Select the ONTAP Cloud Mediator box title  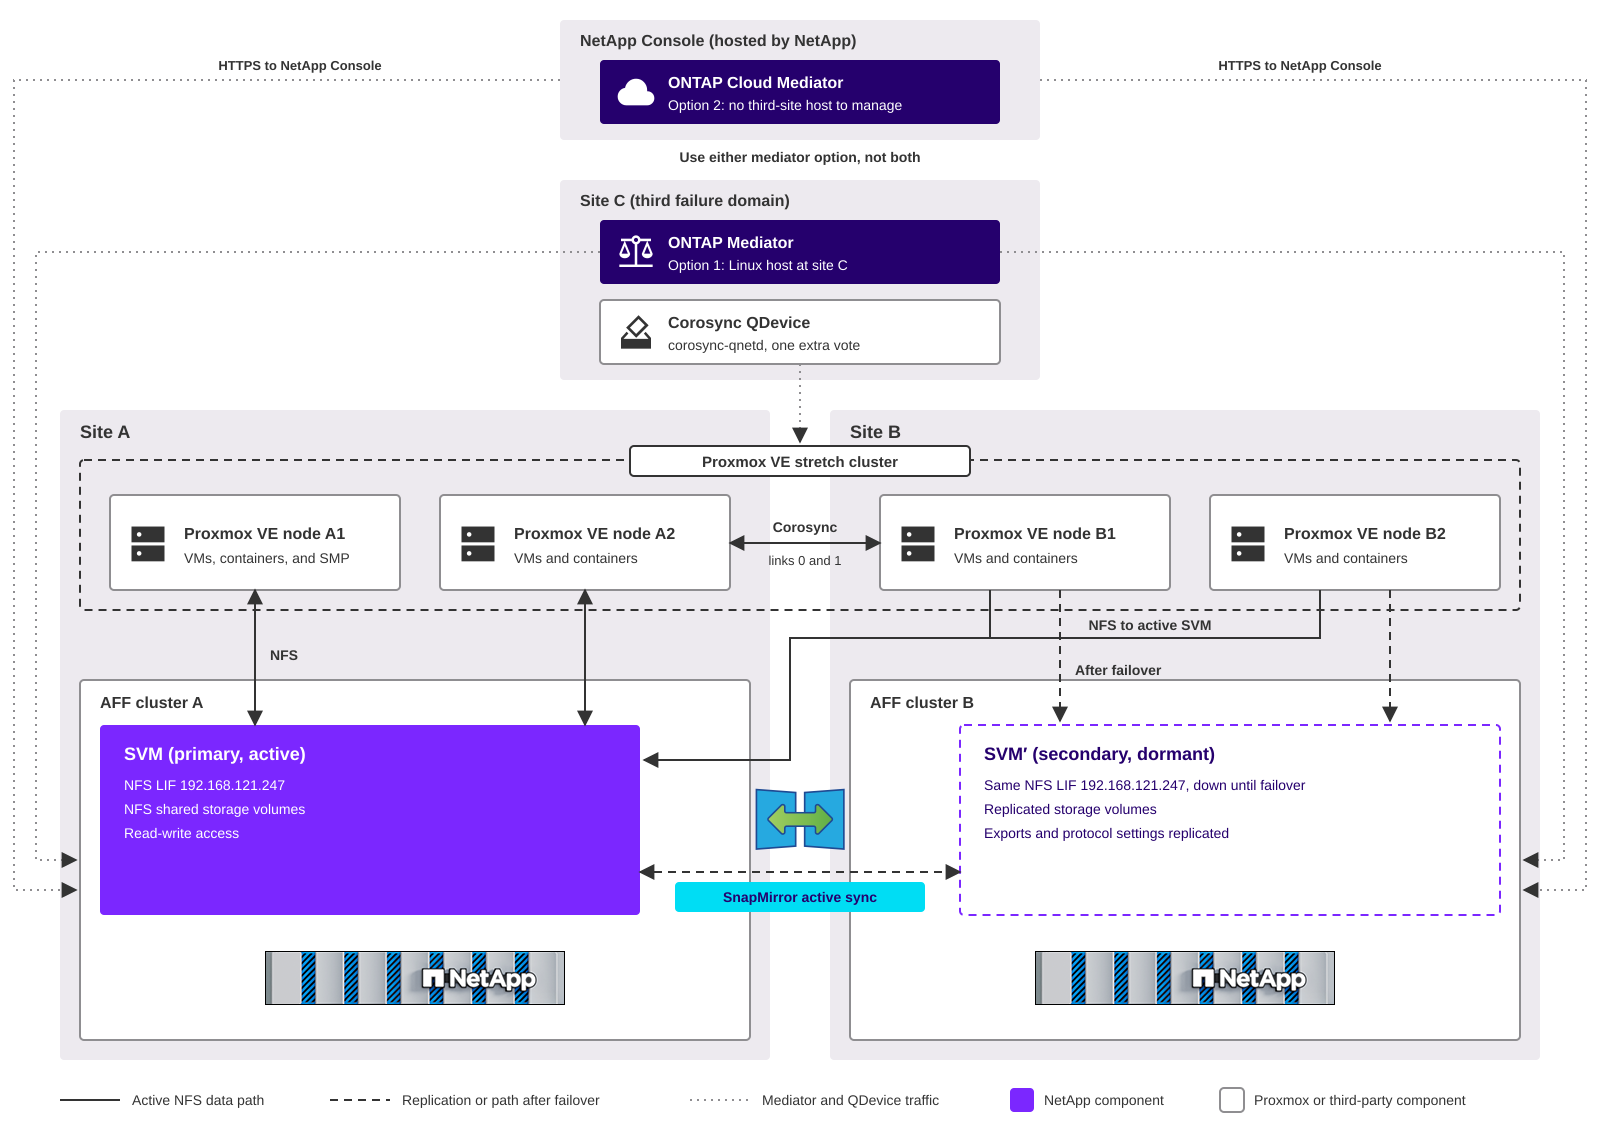[755, 83]
